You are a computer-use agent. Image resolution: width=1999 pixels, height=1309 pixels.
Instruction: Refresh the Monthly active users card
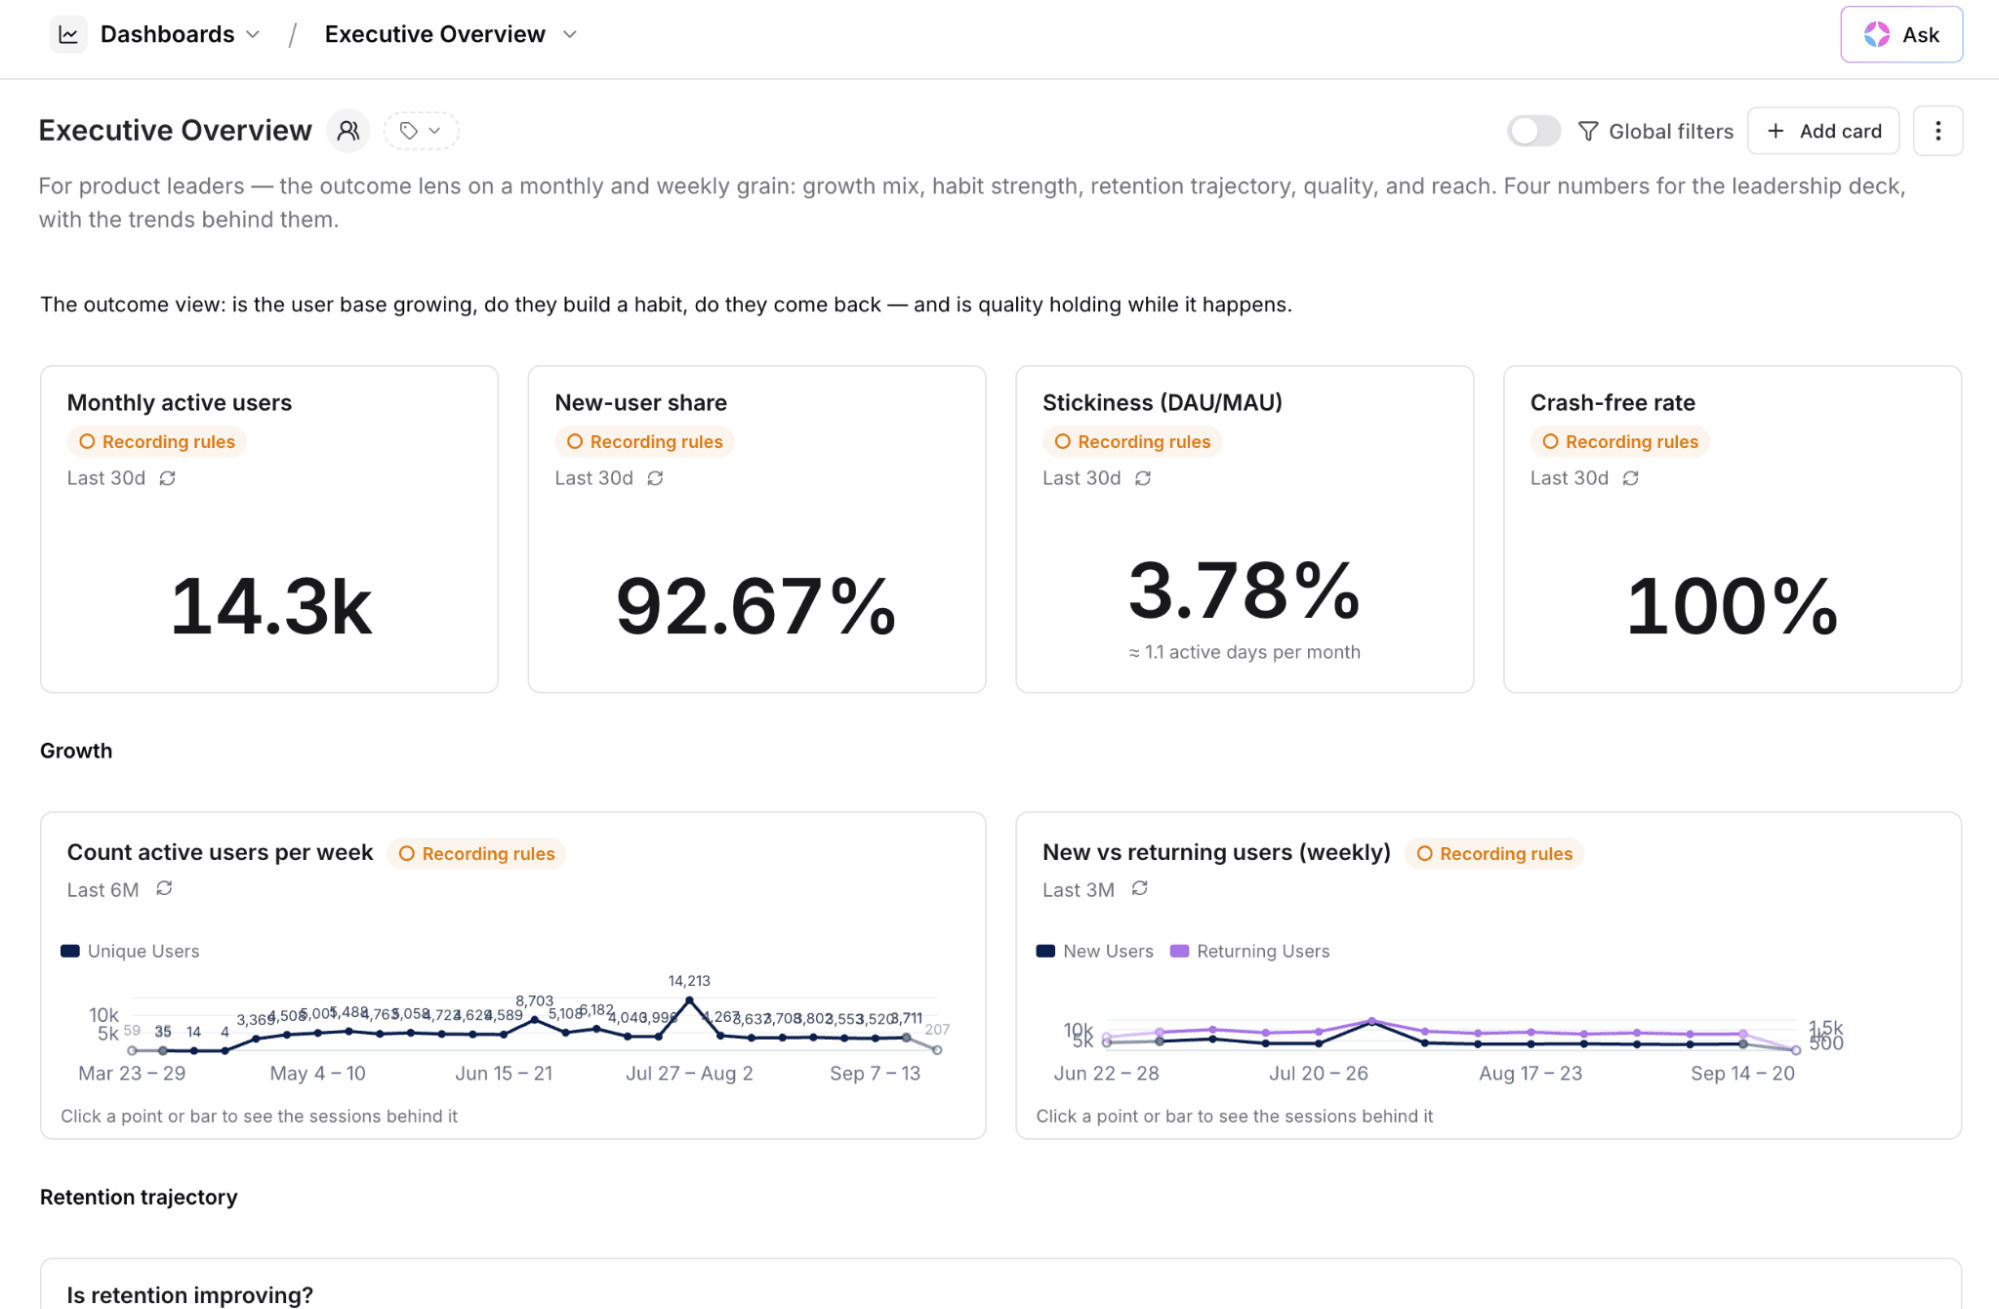(168, 478)
